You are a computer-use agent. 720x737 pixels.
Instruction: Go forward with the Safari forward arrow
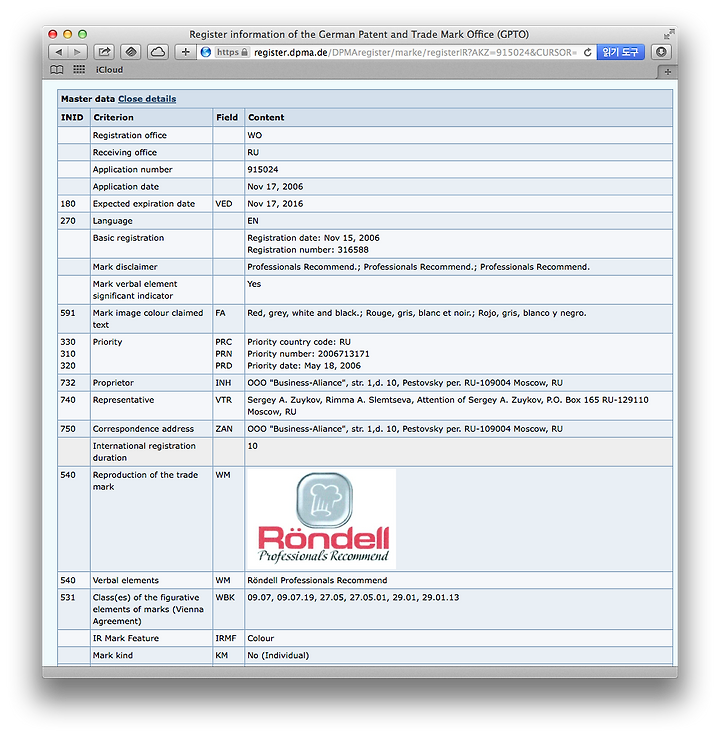(x=78, y=52)
